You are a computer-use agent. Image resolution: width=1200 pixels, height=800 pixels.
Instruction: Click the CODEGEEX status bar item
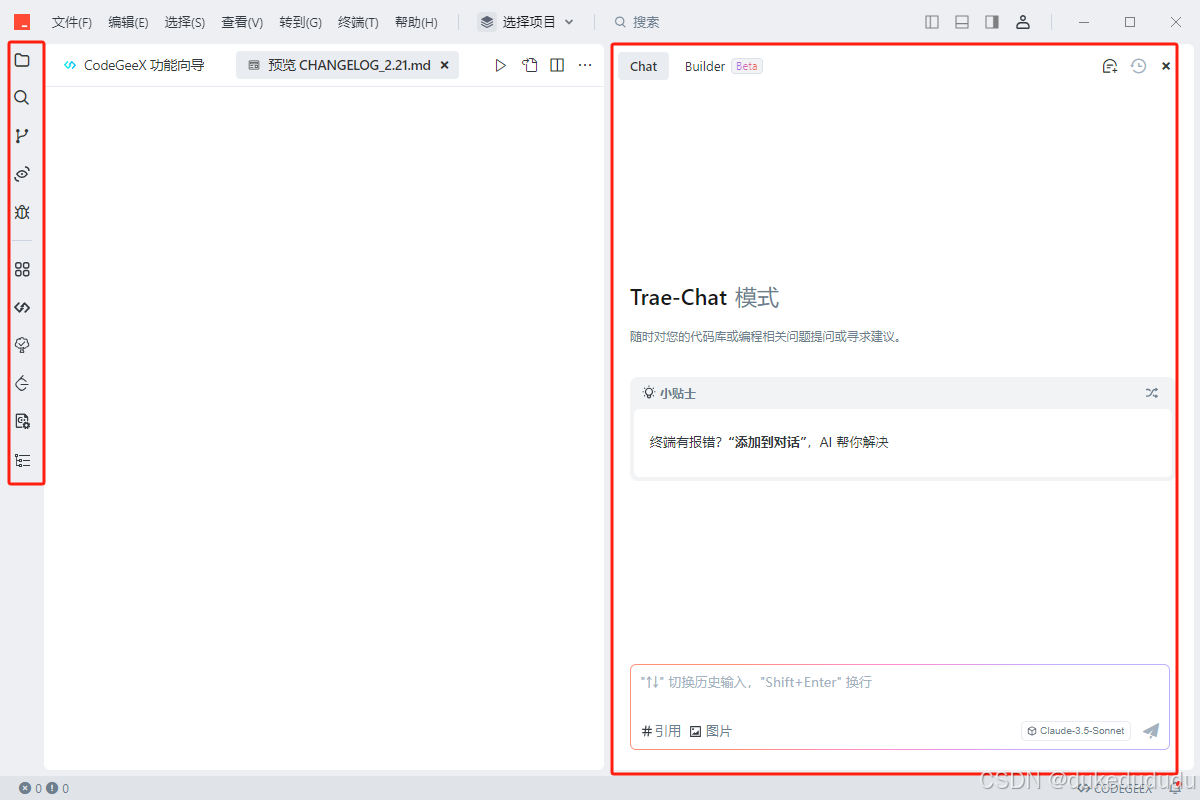pos(1114,788)
